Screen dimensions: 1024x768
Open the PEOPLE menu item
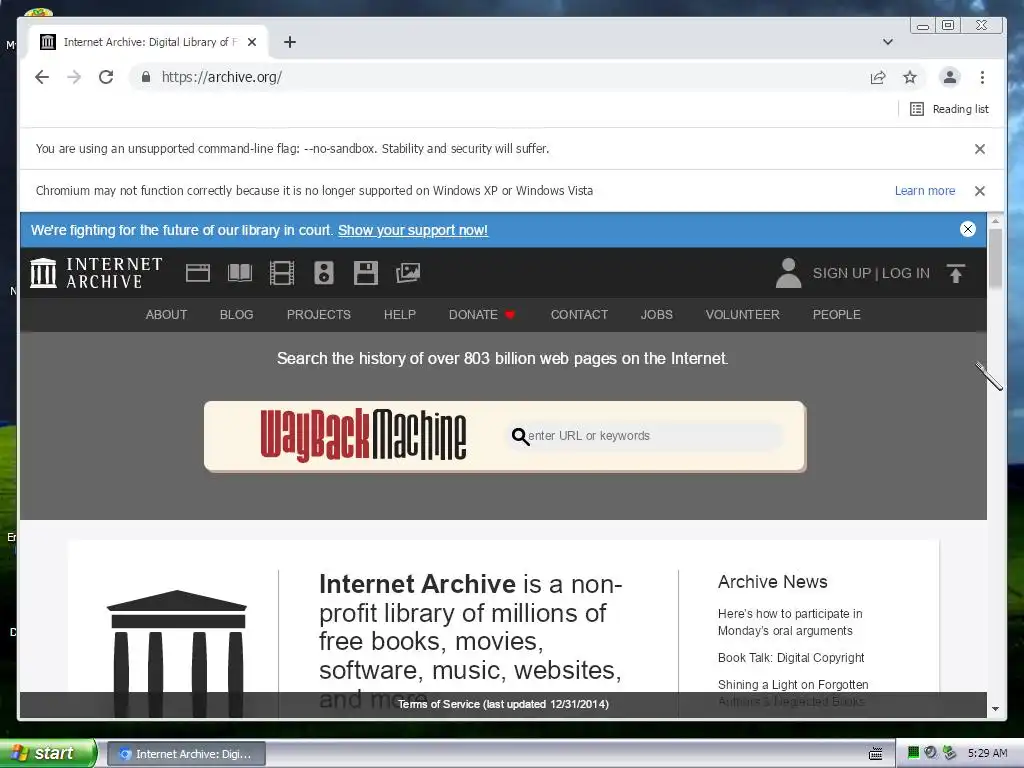pyautogui.click(x=837, y=315)
